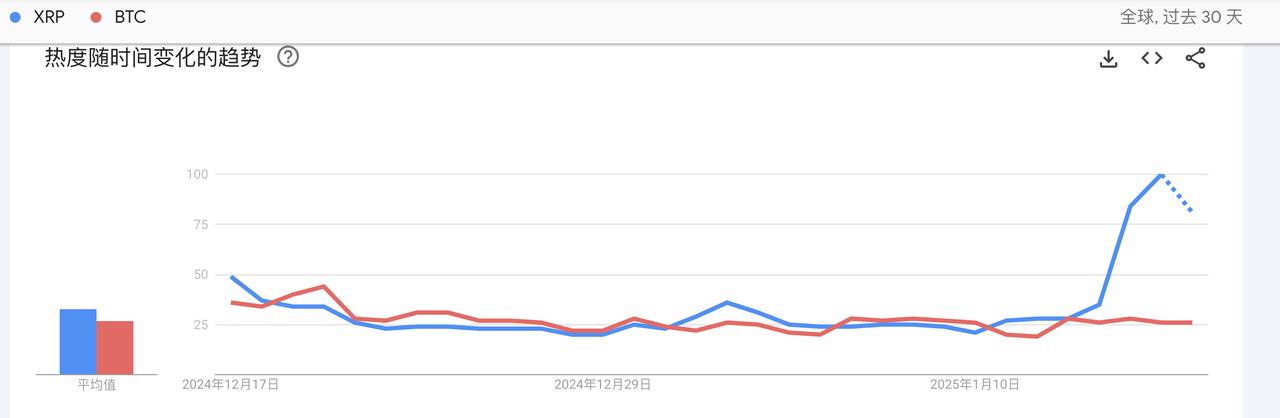The height and width of the screenshot is (418, 1280).
Task: Click the blue dot beside XRP
Action: [15, 17]
